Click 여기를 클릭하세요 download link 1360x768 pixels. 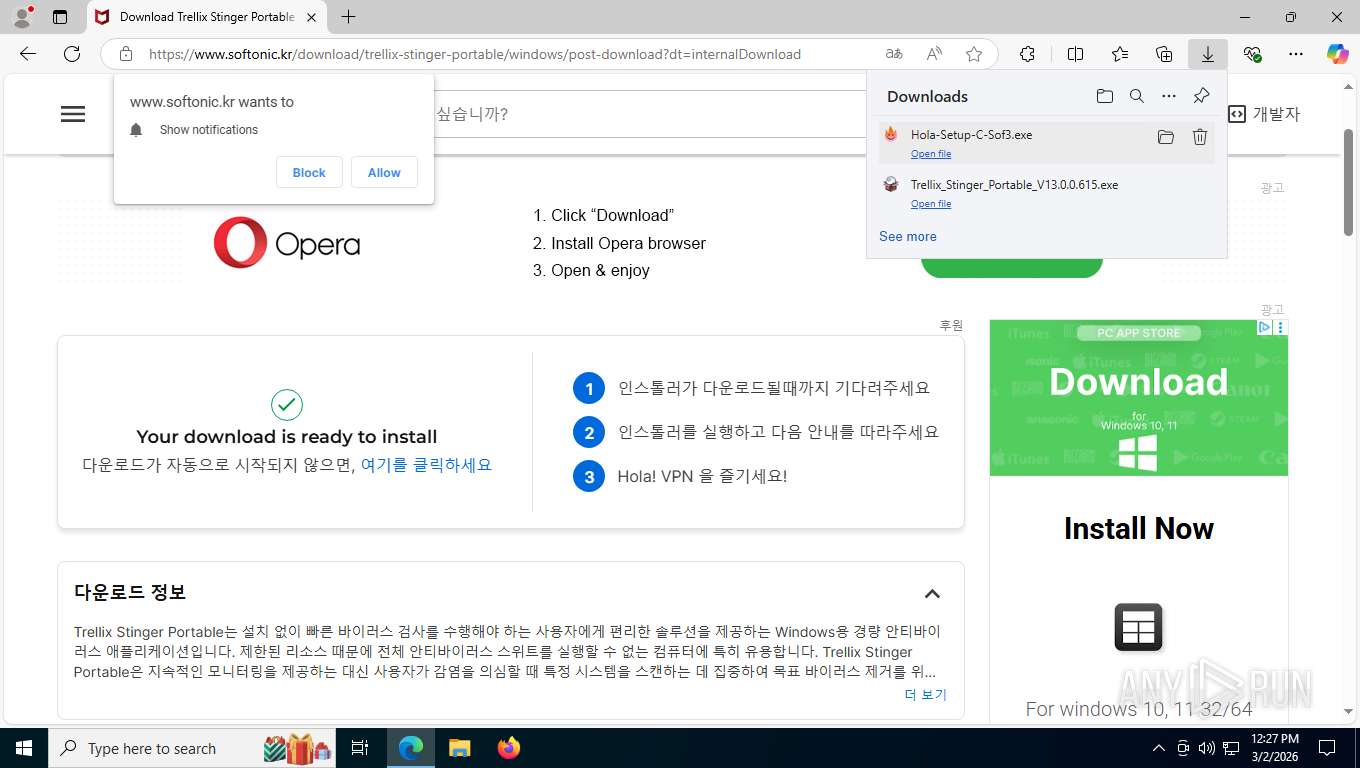pos(426,465)
